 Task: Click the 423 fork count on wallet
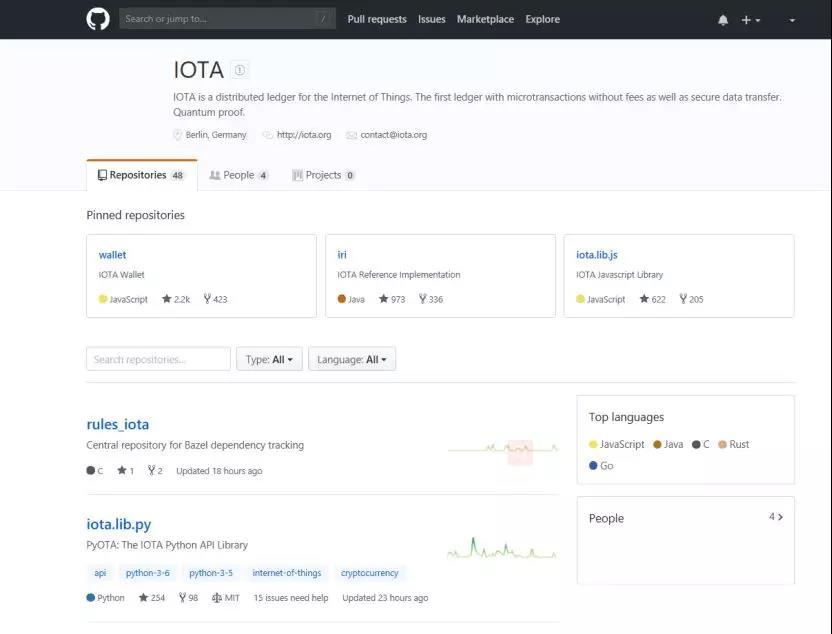click(x=215, y=299)
